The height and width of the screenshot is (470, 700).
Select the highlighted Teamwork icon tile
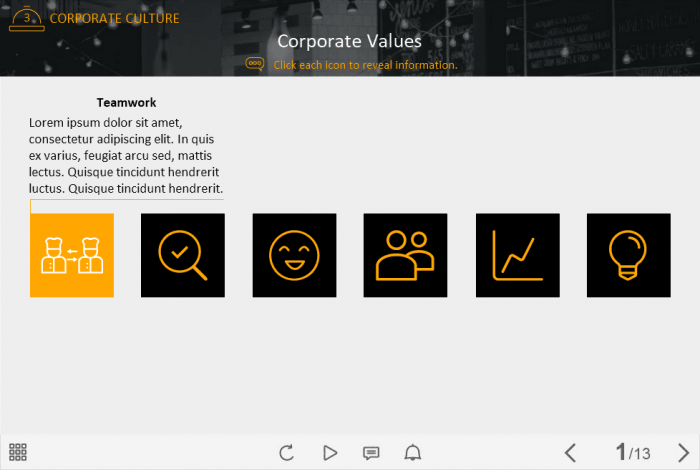coord(72,255)
